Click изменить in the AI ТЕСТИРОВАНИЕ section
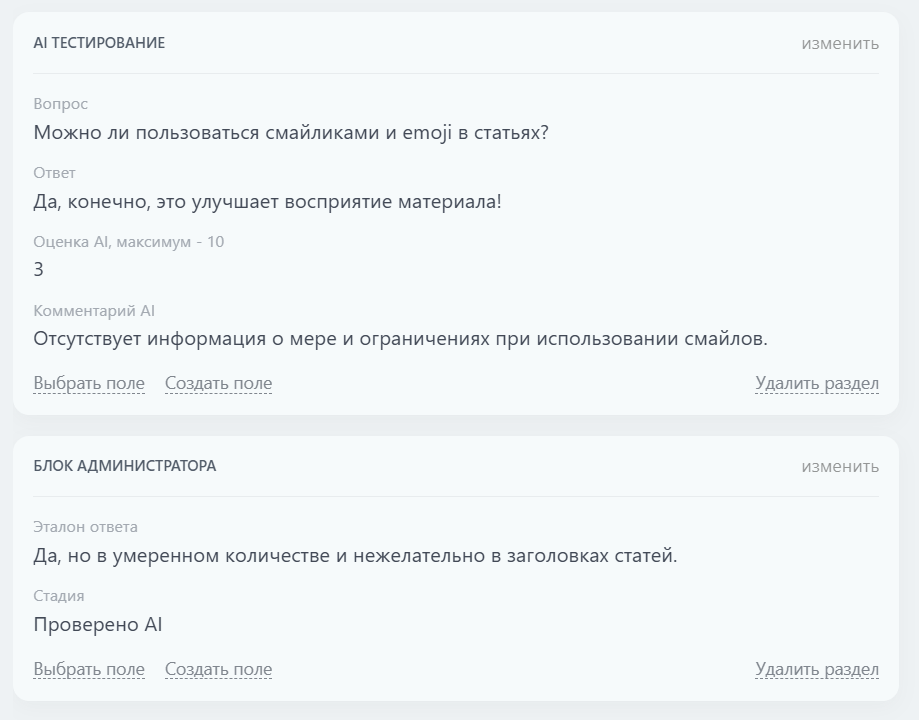Image resolution: width=919 pixels, height=720 pixels. (x=840, y=43)
